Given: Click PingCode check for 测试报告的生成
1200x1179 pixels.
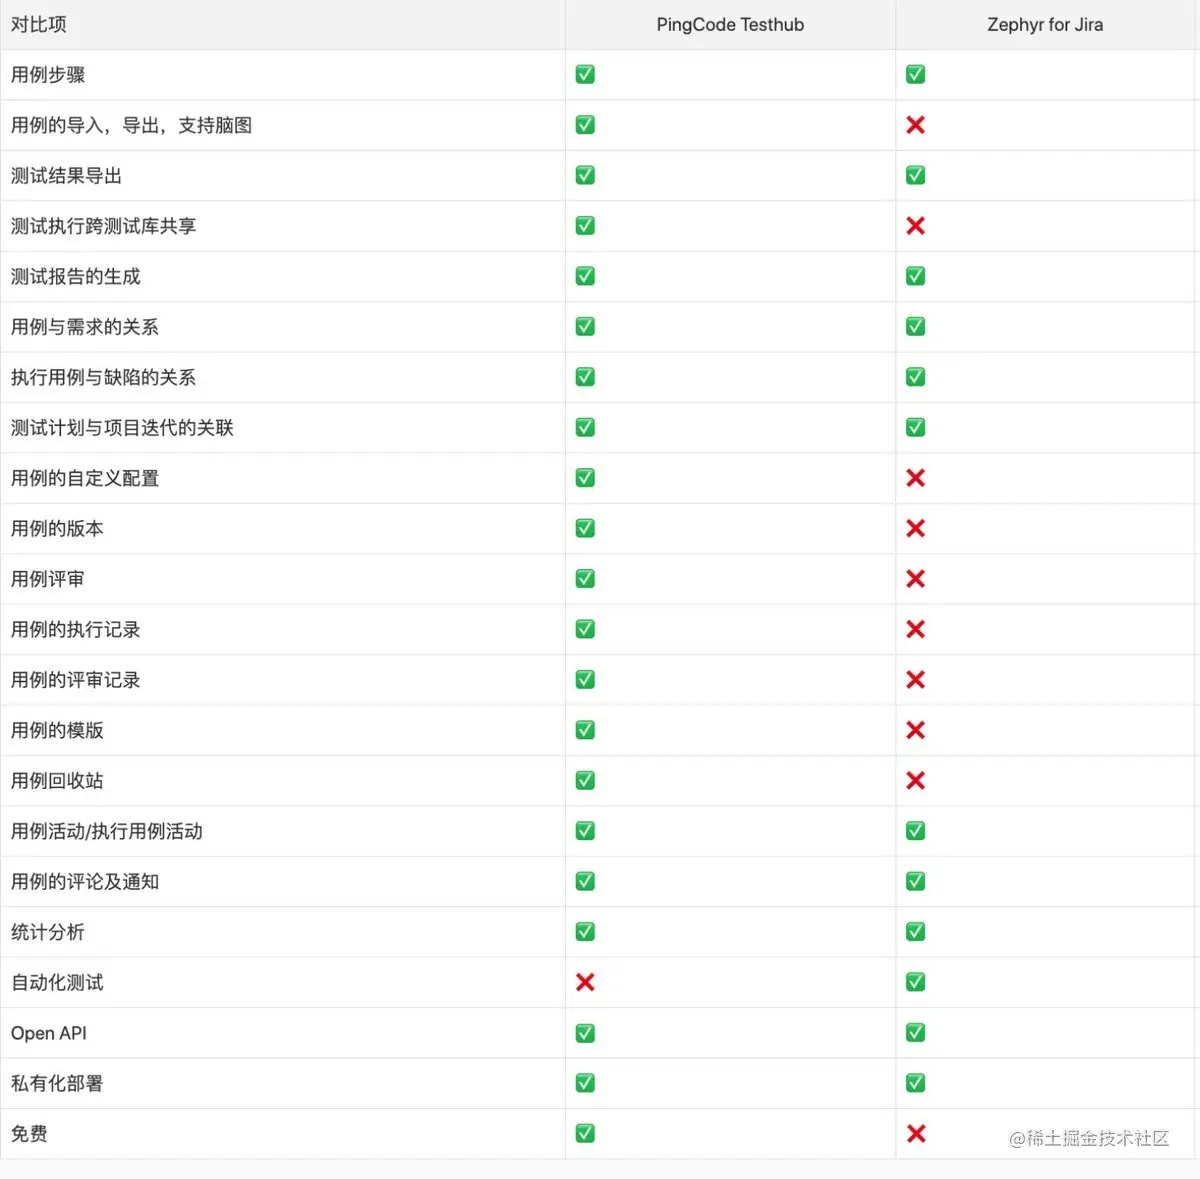Looking at the screenshot, I should click(585, 276).
